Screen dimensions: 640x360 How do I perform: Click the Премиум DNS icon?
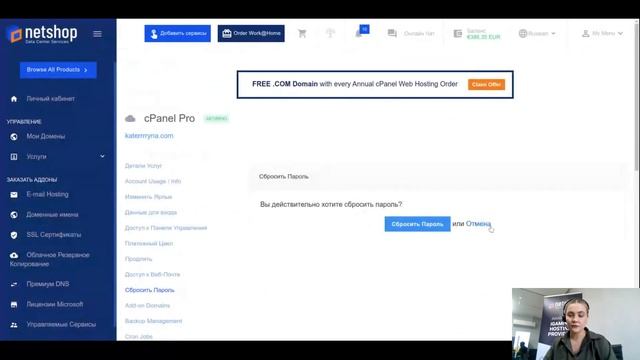[x=14, y=284]
